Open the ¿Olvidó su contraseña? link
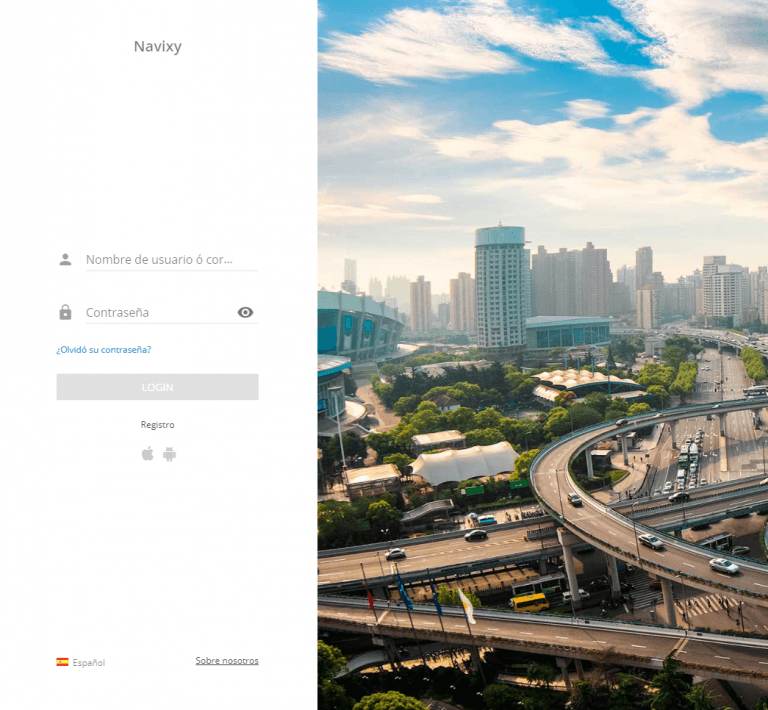768x710 pixels. [104, 350]
